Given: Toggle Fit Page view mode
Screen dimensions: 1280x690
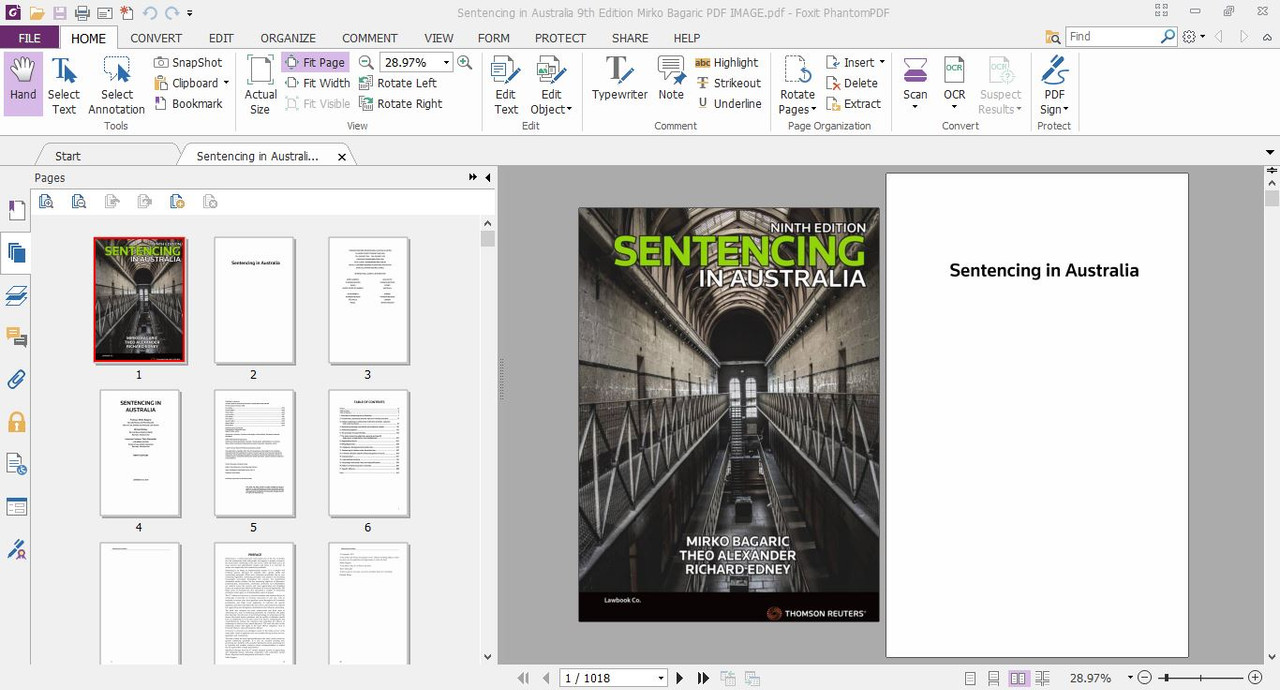Looking at the screenshot, I should pos(315,62).
